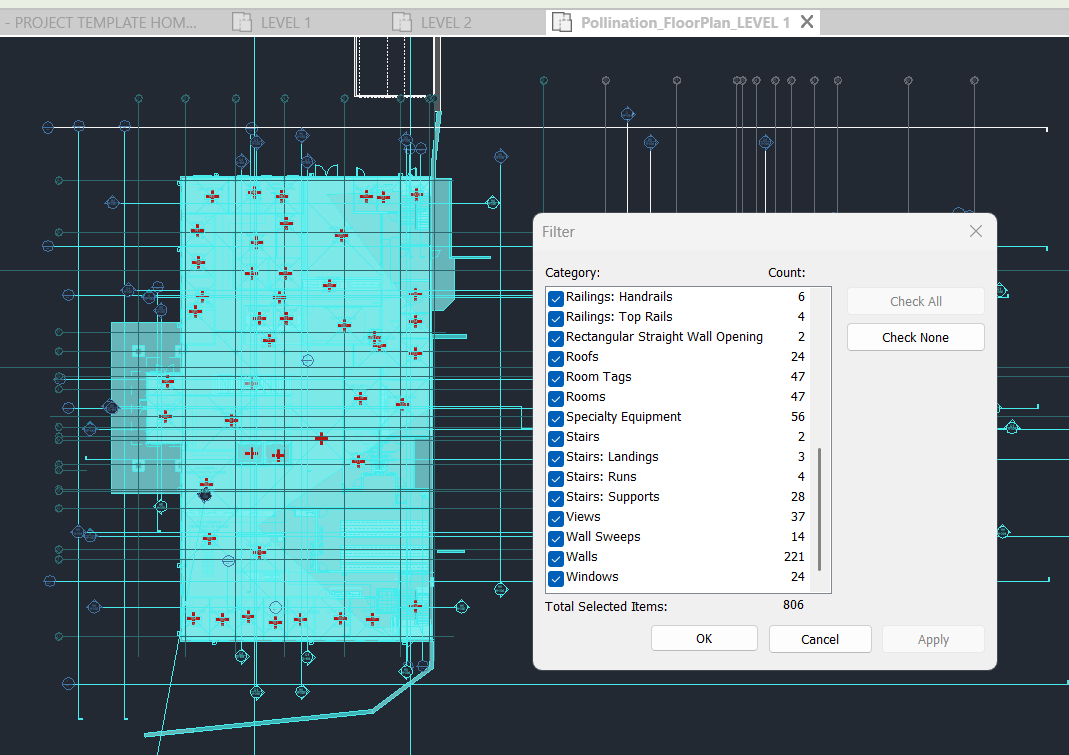
Task: Disable the Stairs: Supports checkbox
Action: [x=556, y=497]
